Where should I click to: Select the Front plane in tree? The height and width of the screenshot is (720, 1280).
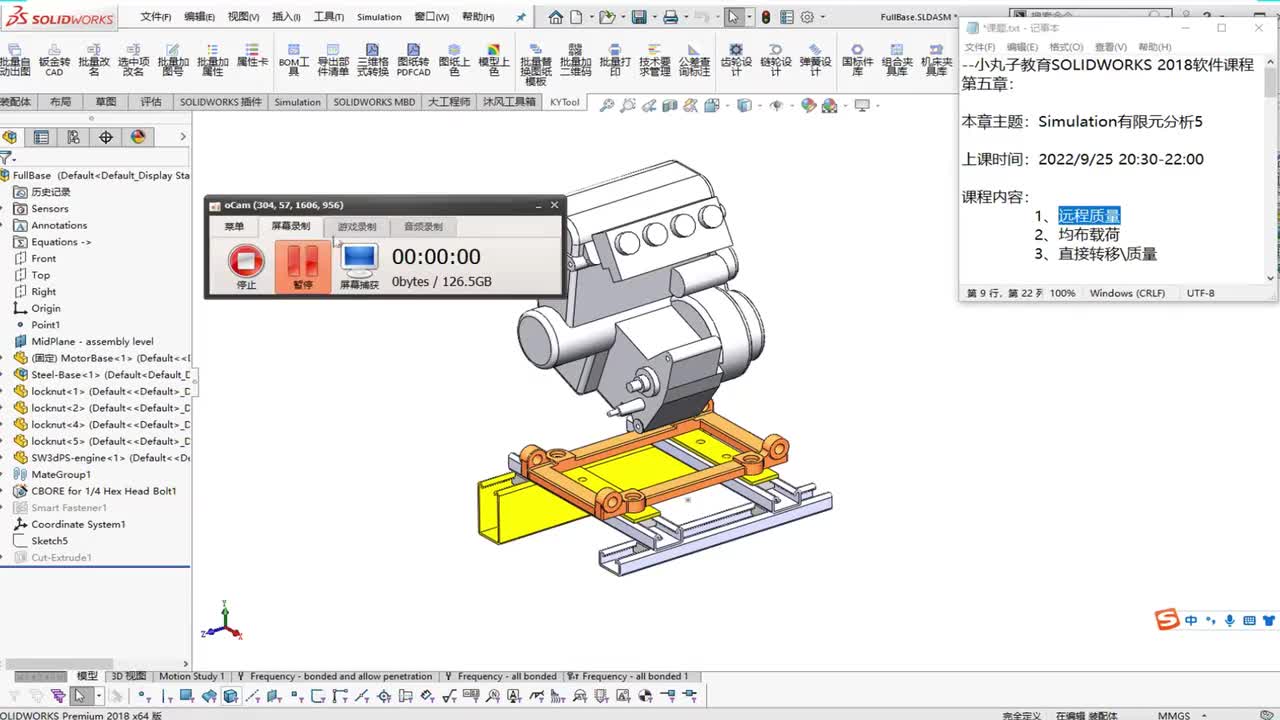point(43,259)
